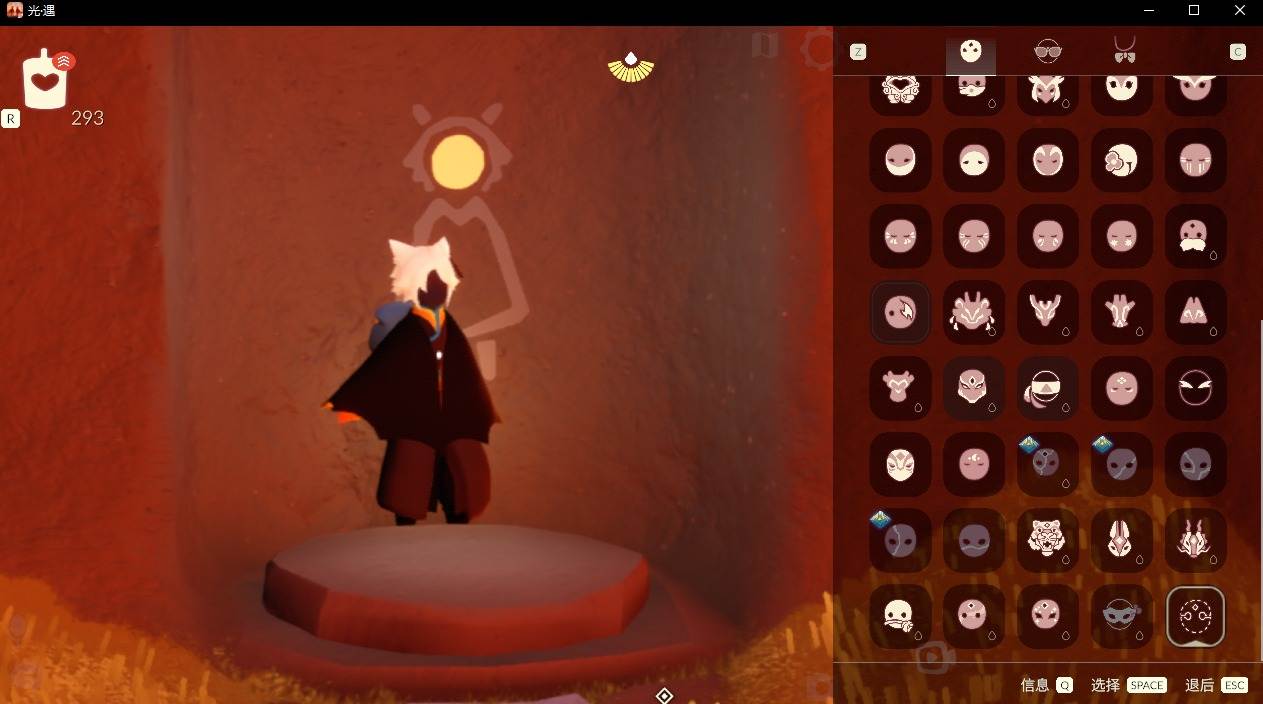Click the candle count 293
The image size is (1263, 704).
87,118
